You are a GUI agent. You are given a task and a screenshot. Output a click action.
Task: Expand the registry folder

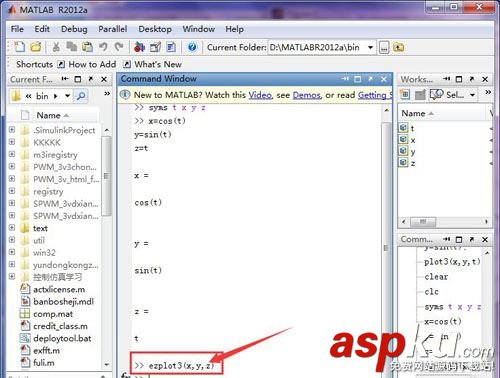(12, 191)
